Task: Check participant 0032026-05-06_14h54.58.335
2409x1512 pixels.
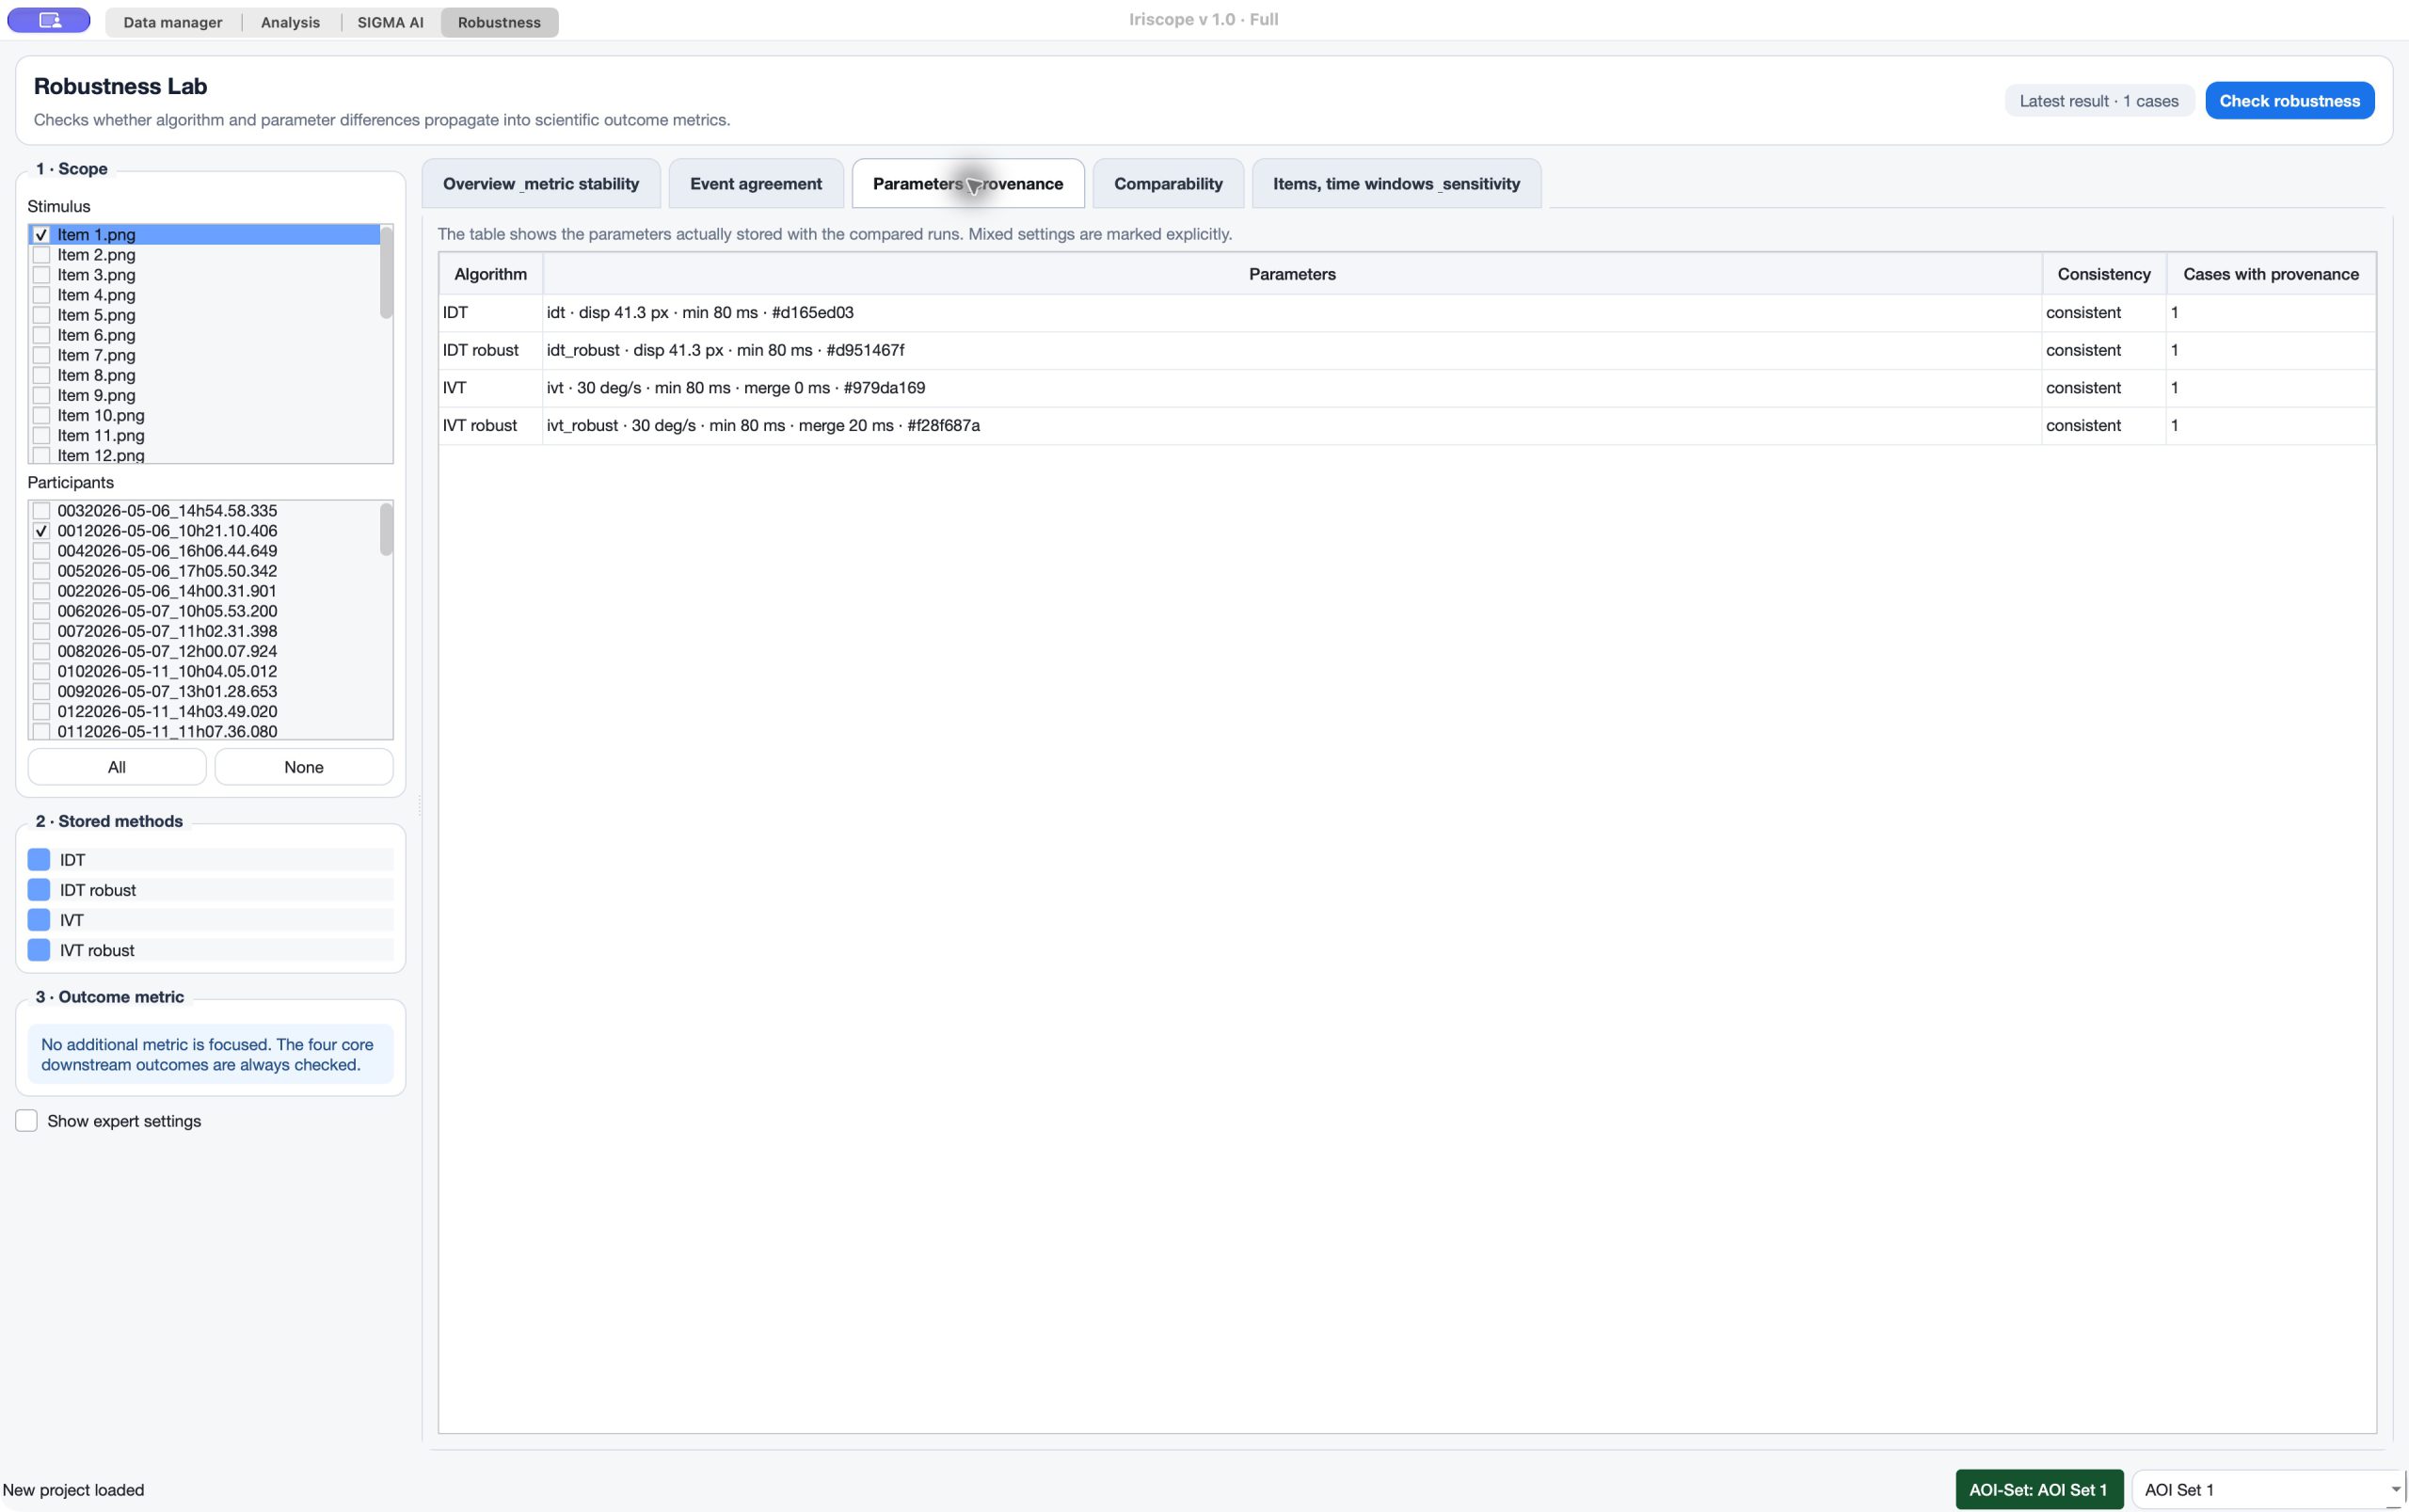Action: click(x=41, y=511)
